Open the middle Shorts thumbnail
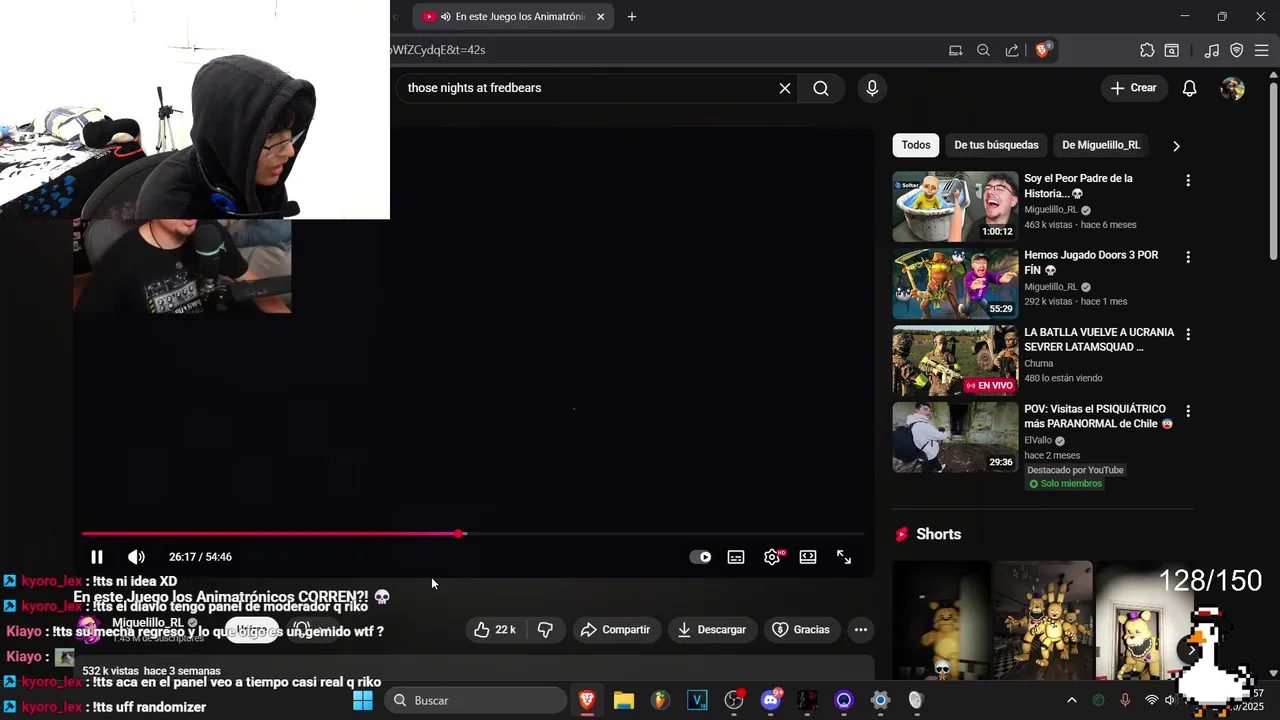1280x720 pixels. pos(1042,620)
